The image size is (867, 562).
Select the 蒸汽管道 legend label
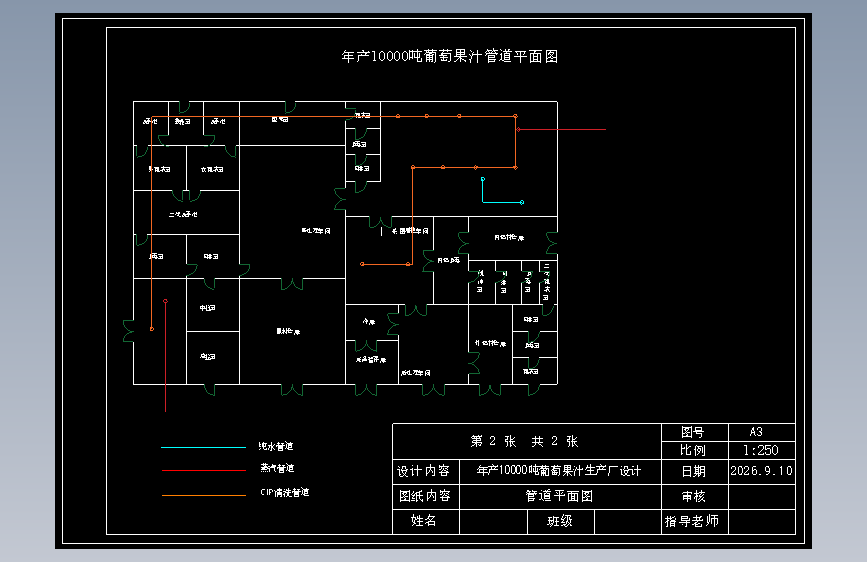(x=278, y=468)
